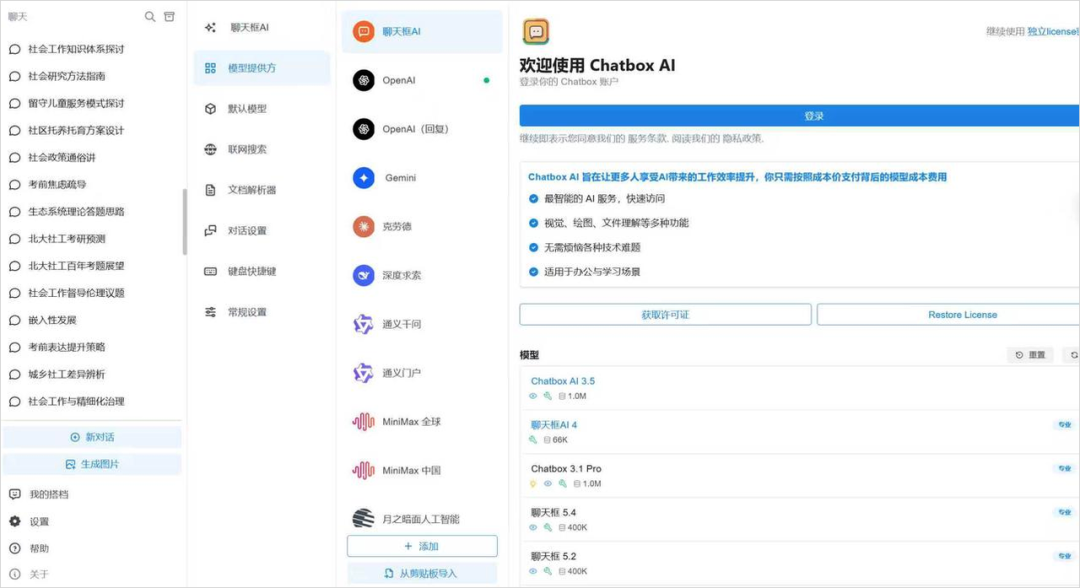This screenshot has height=588, width=1080.
Task: Click the 关于 info icon
Action: 15,574
